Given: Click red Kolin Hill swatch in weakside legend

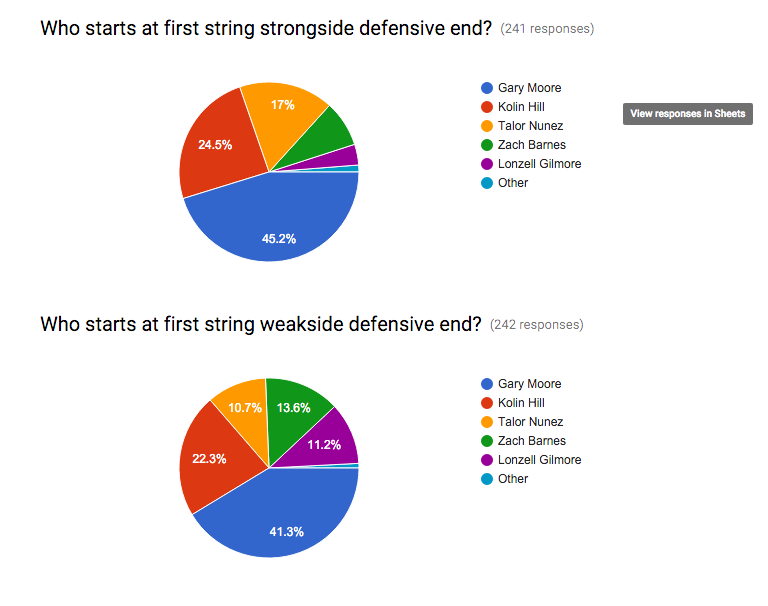Looking at the screenshot, I should coord(487,403).
